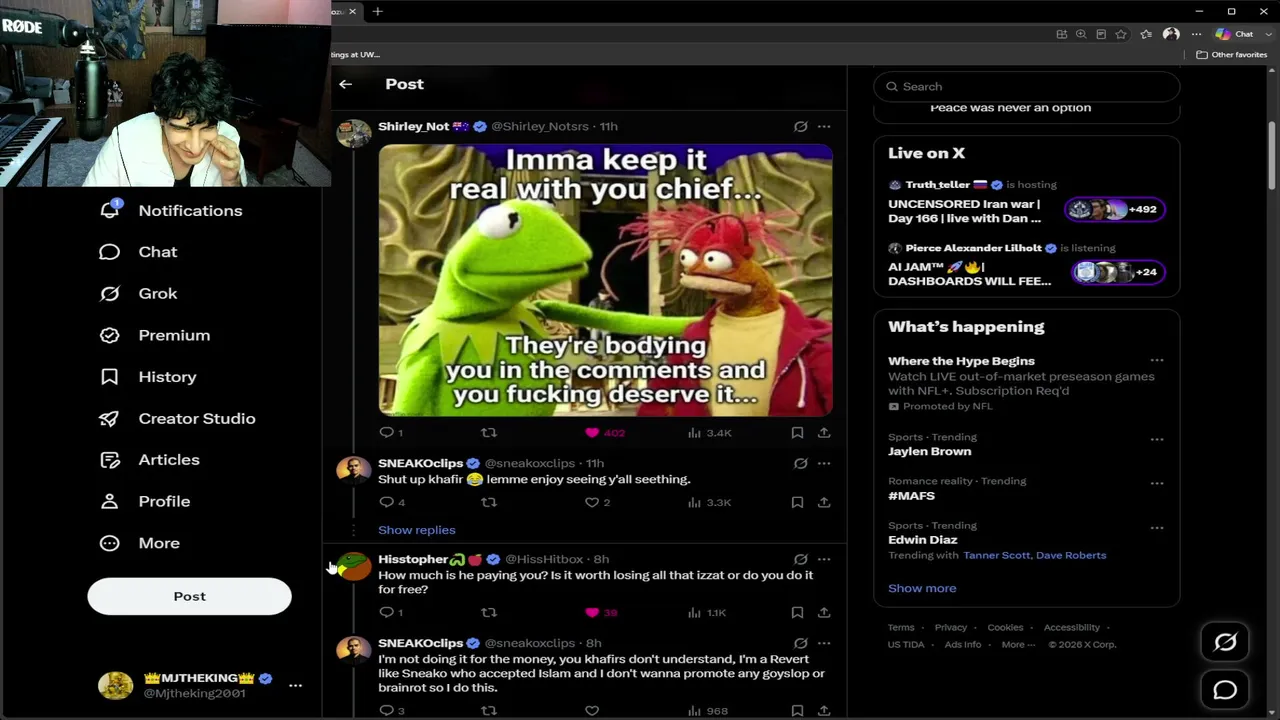Share Hisstopher's post
The width and height of the screenshot is (1280, 720).
coord(824,612)
